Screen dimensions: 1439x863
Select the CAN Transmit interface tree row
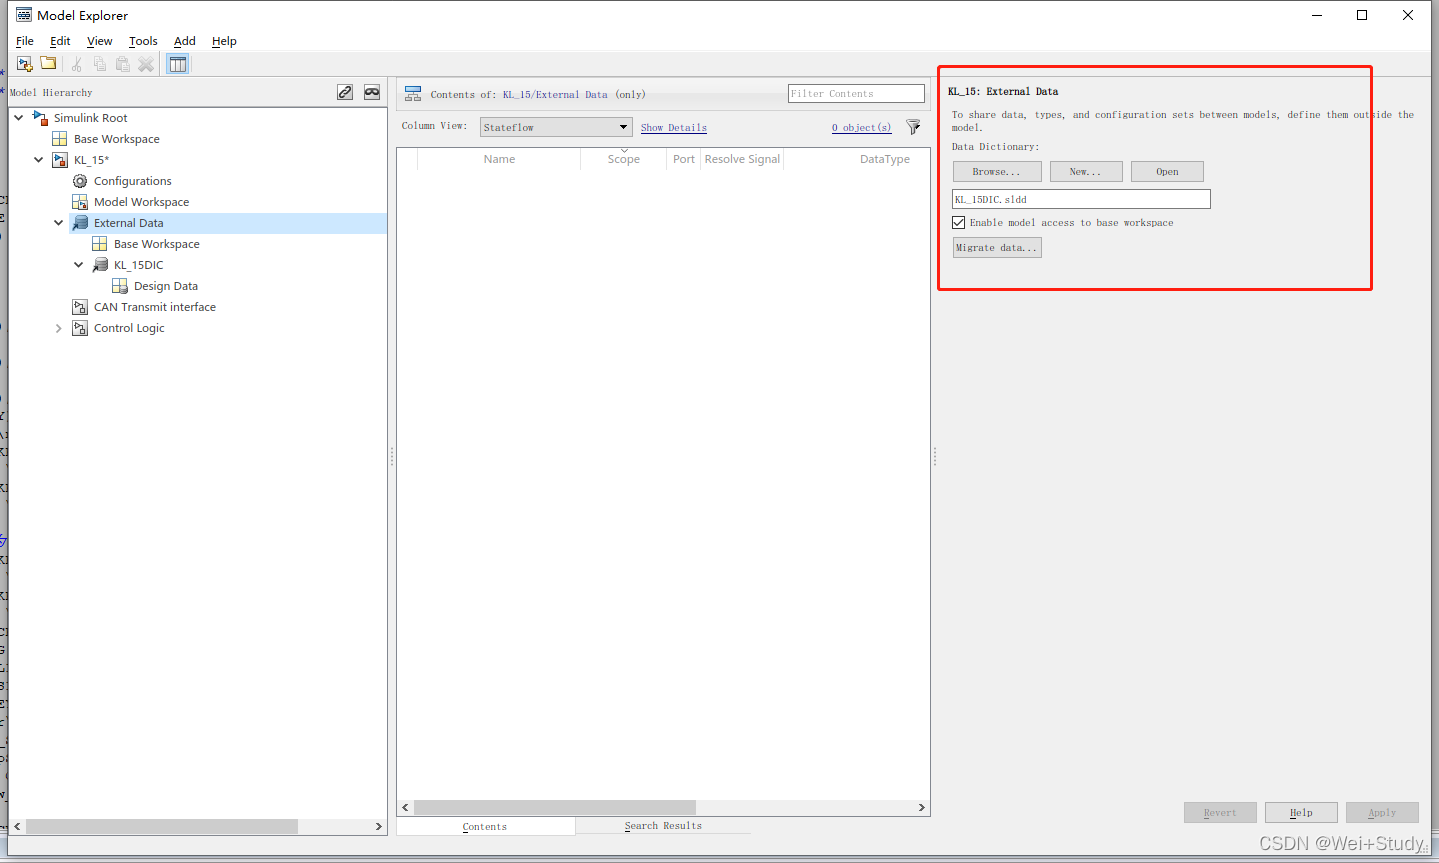click(154, 307)
